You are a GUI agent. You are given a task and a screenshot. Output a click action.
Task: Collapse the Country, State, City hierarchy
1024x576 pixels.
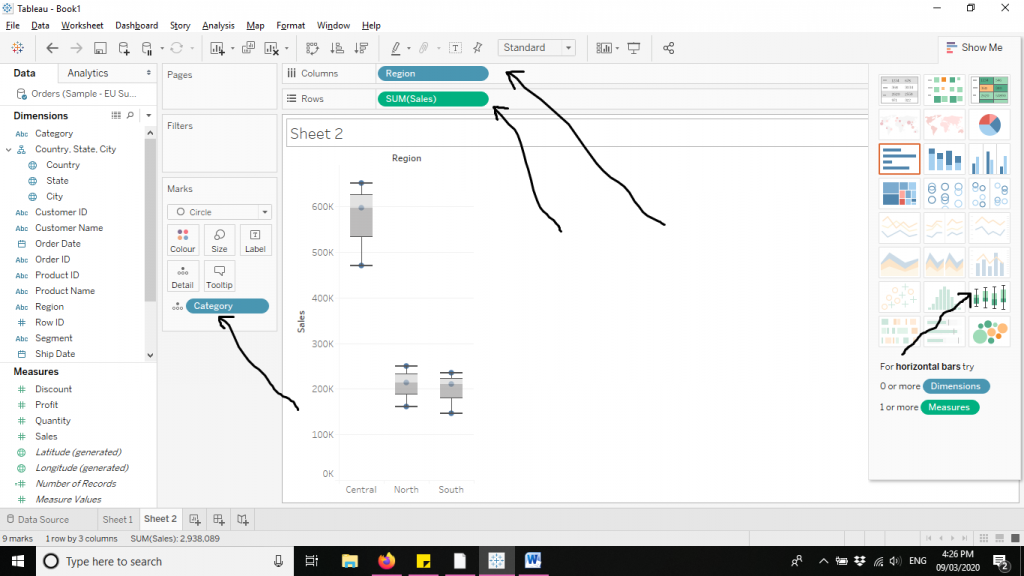[x=8, y=150]
